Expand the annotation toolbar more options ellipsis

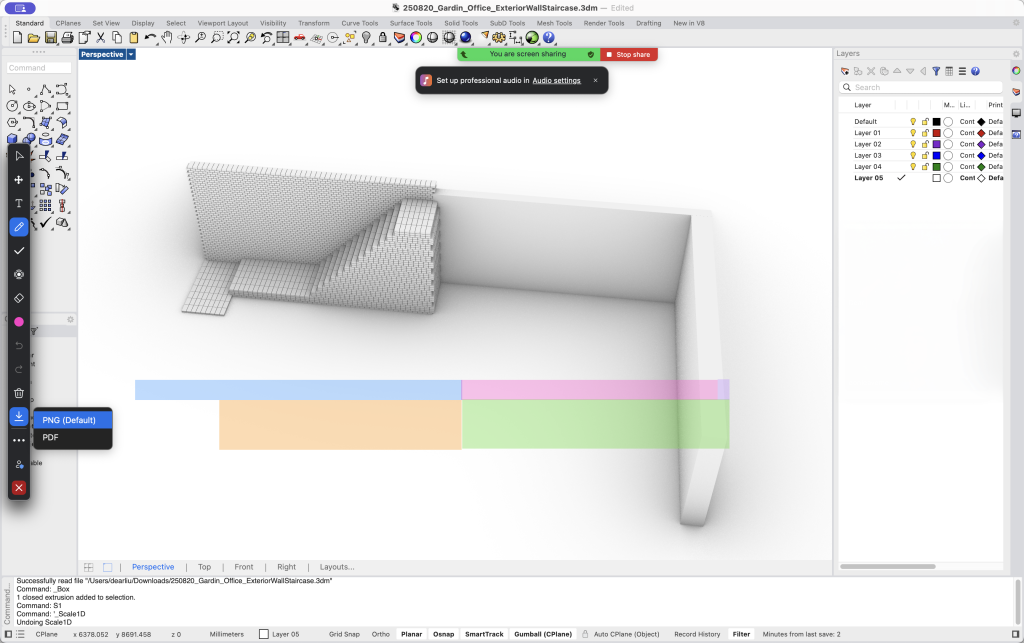pos(18,440)
